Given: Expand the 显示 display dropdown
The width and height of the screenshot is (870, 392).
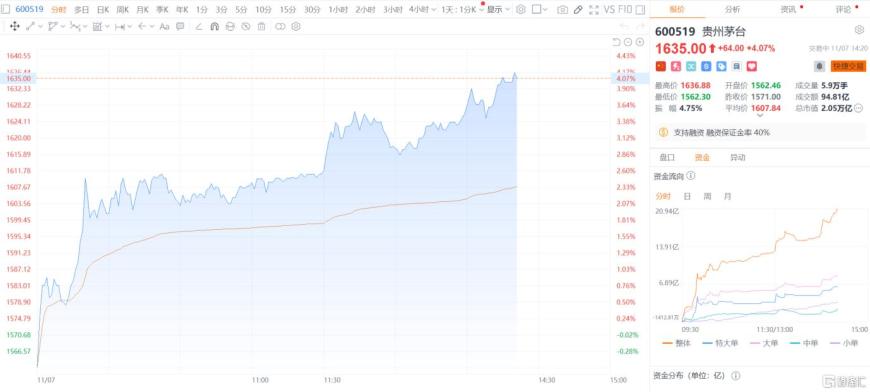Looking at the screenshot, I should 498,9.
